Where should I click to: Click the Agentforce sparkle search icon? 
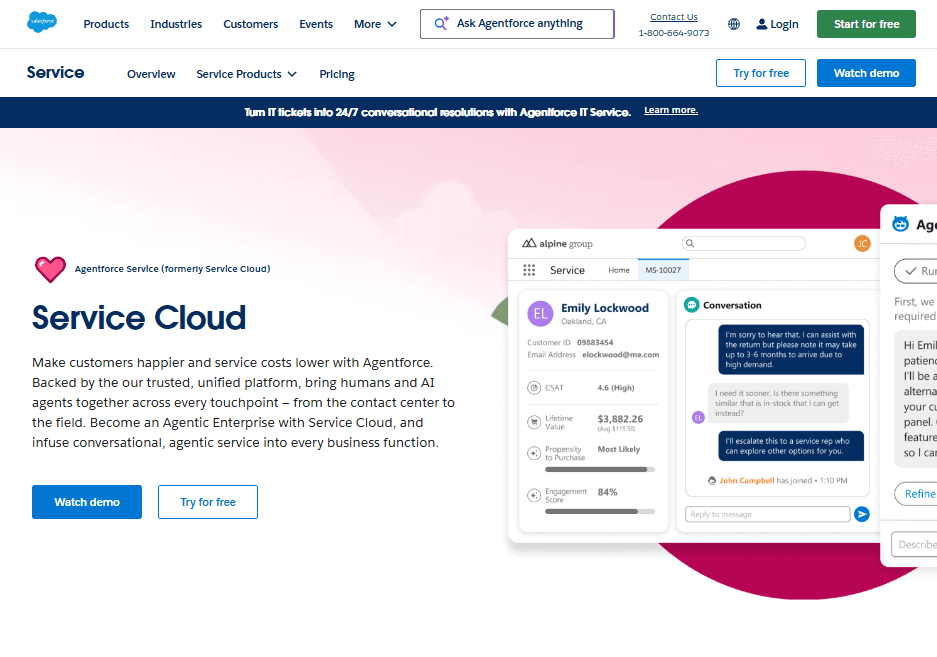tap(441, 23)
